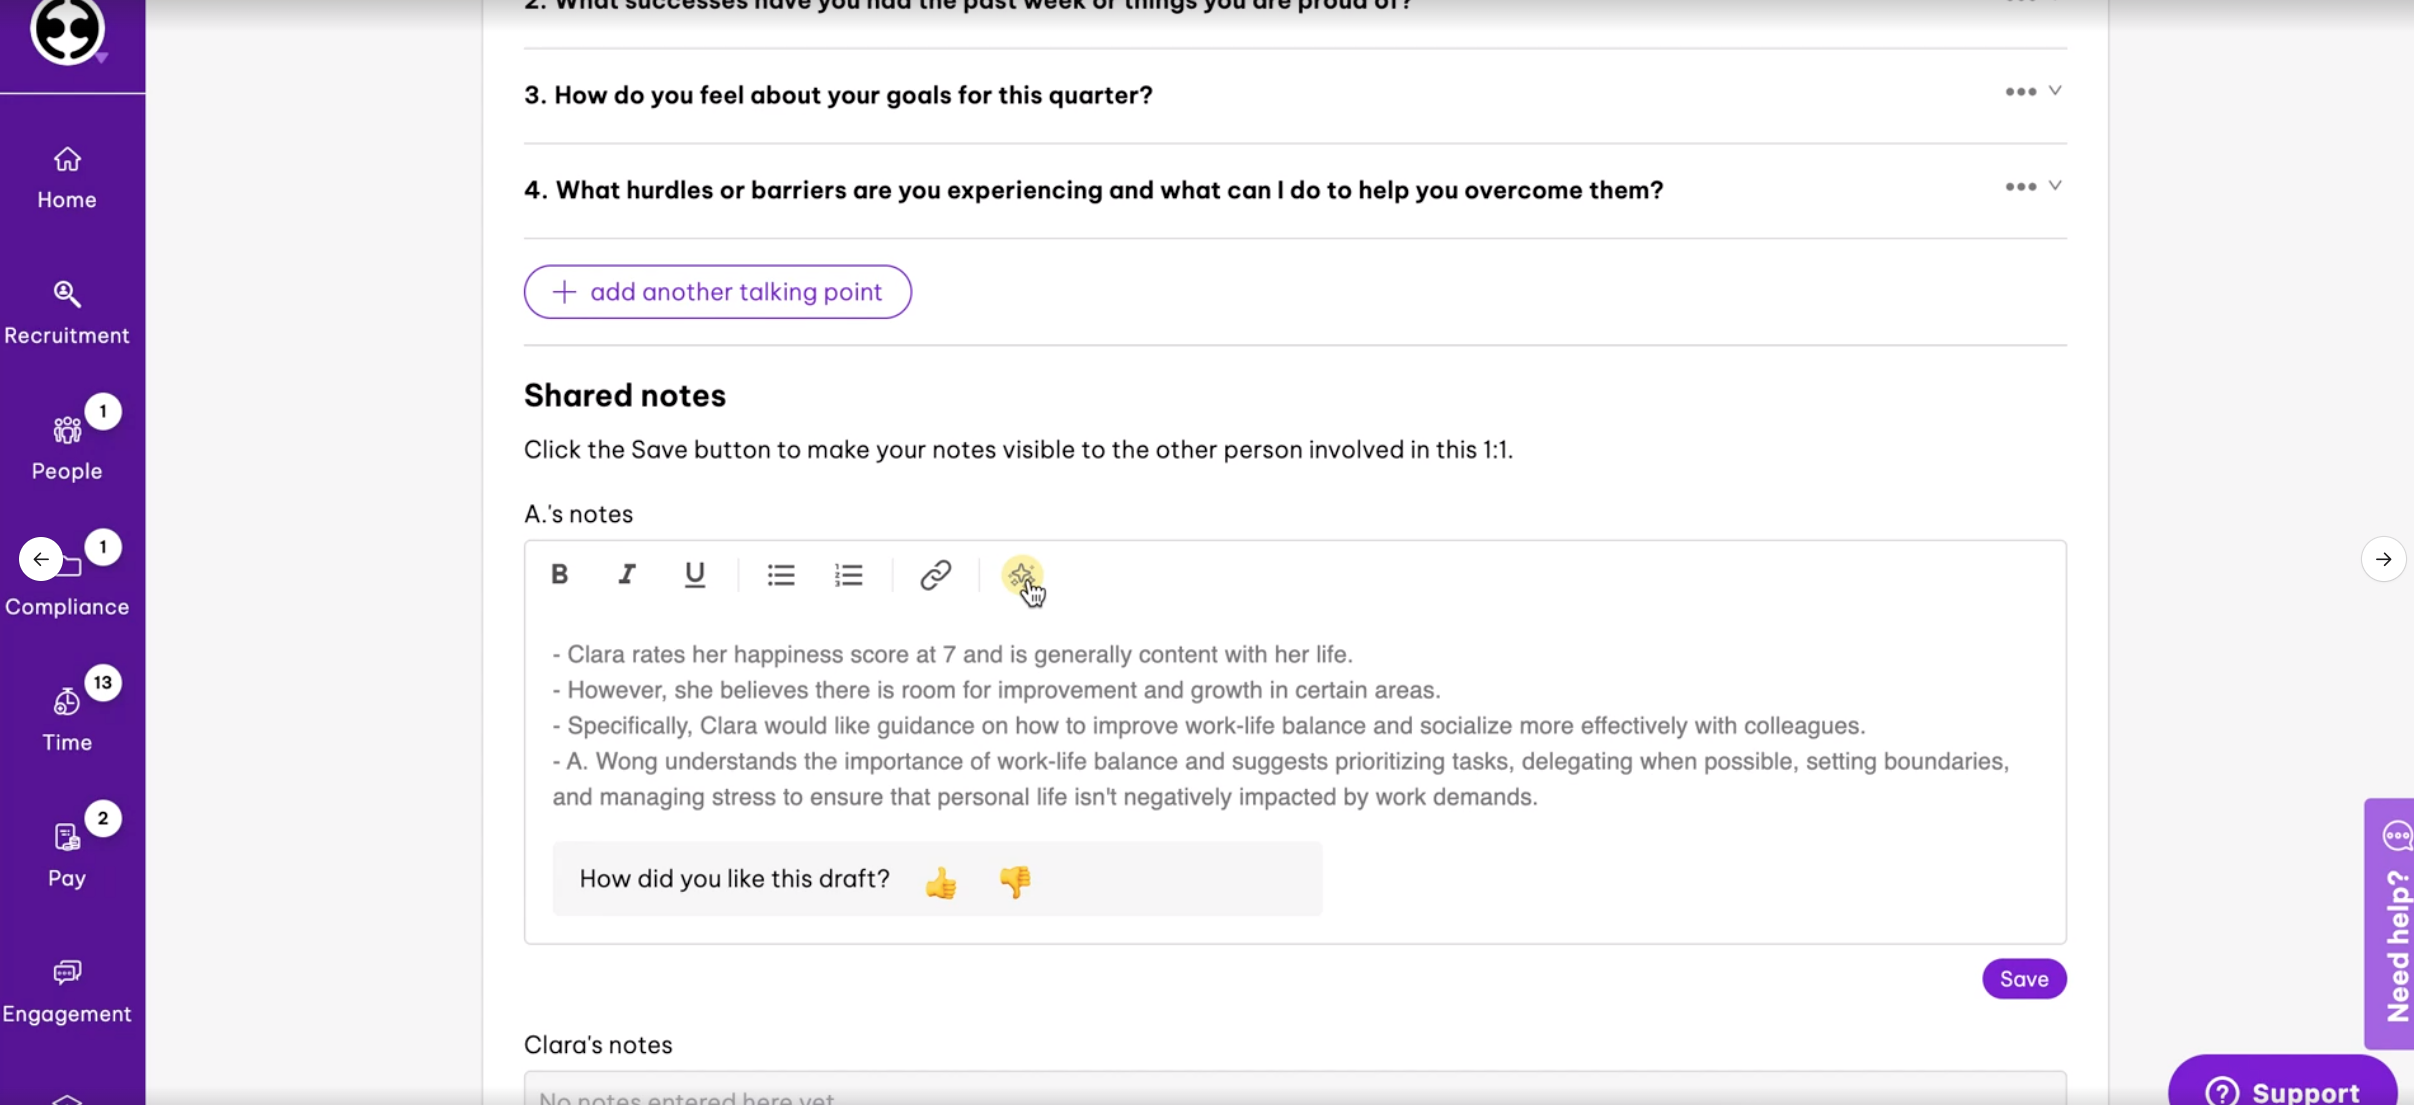Insert a numbered list in notes
The width and height of the screenshot is (2414, 1105).
coord(848,574)
